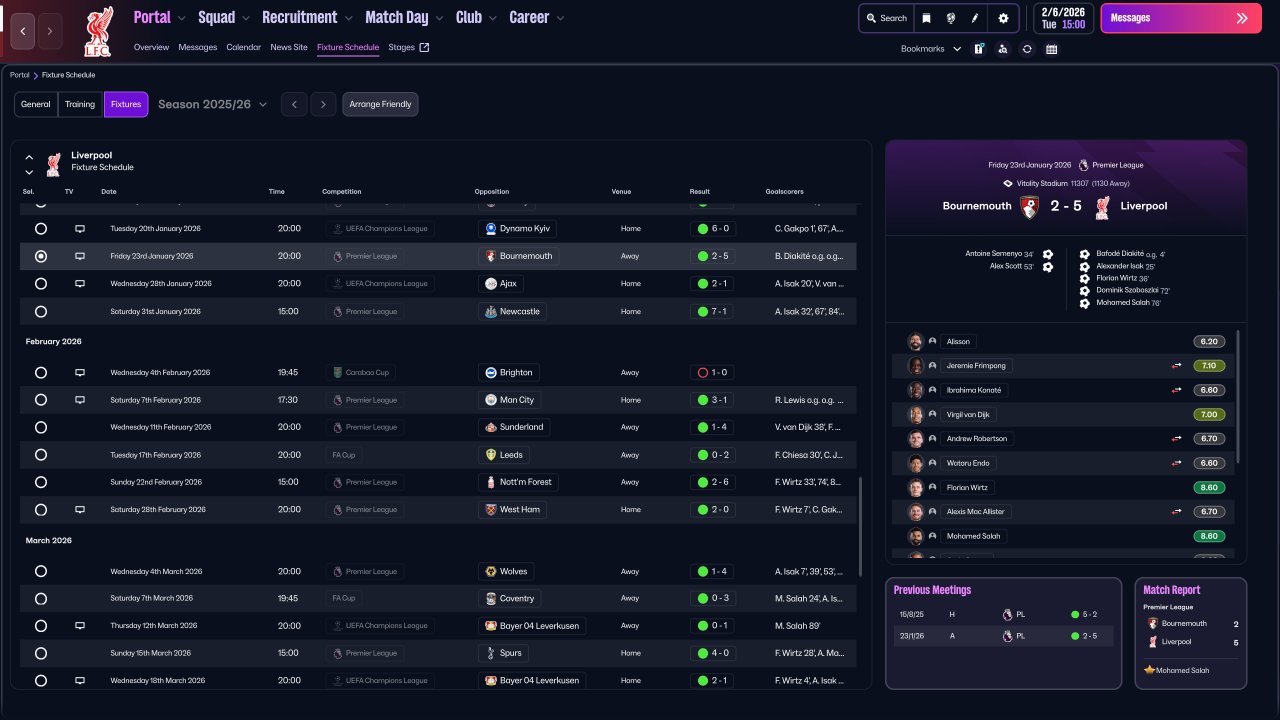Click the Bournemouth badge in match scoreline
1280x720 pixels.
[1029, 206]
